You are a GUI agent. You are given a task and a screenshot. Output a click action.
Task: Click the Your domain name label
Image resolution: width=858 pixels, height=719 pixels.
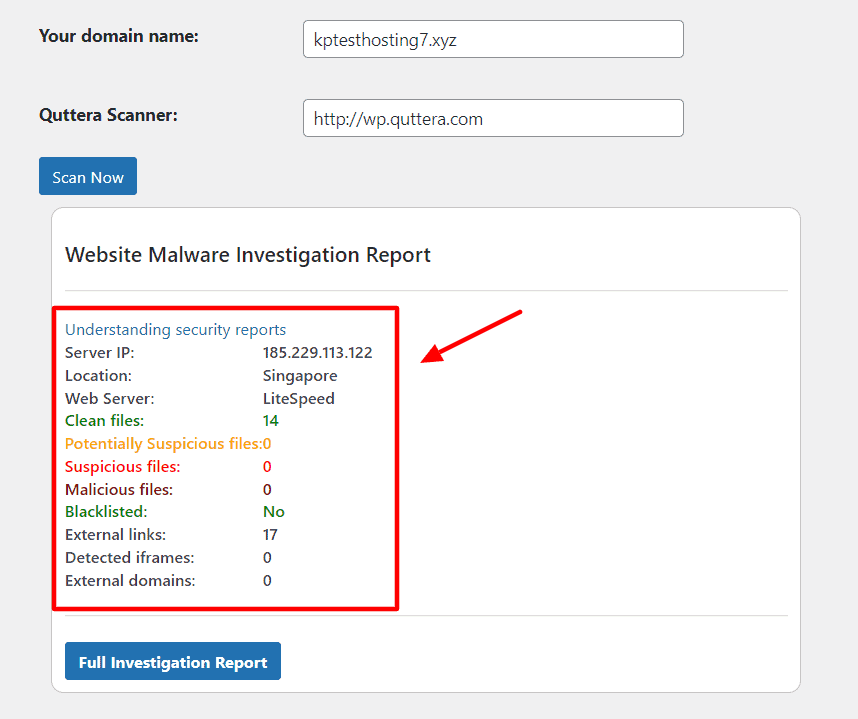click(x=119, y=36)
